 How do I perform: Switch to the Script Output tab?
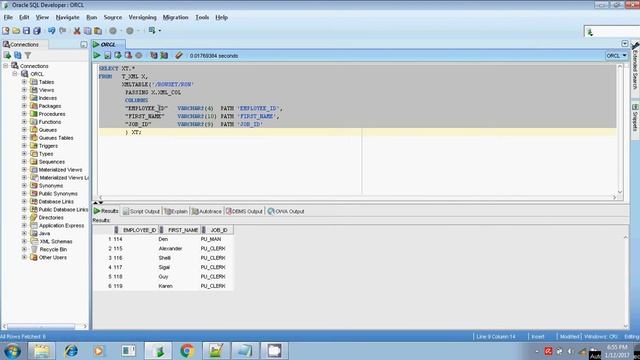tap(141, 211)
